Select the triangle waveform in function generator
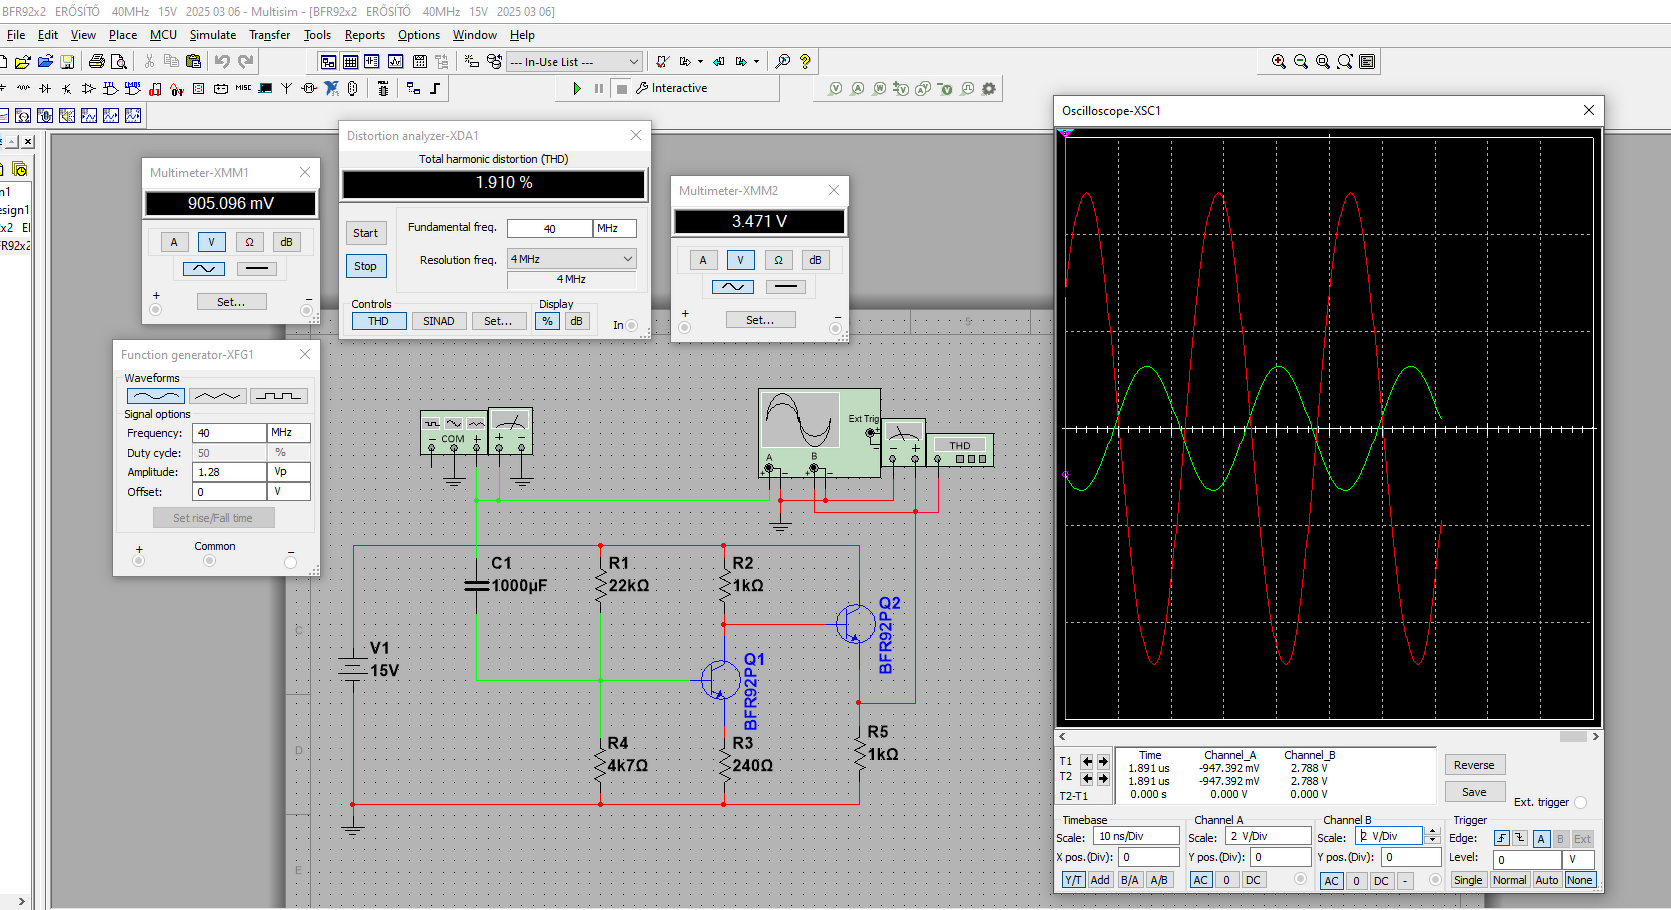Screen dimensions: 1671x910 tap(217, 396)
